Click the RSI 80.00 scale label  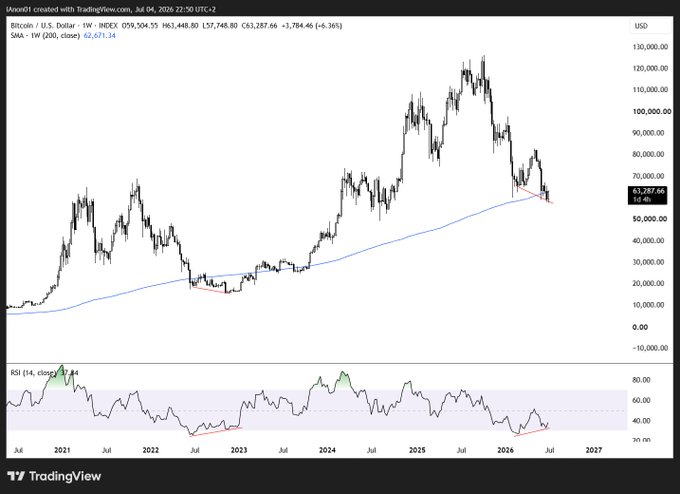click(x=641, y=380)
